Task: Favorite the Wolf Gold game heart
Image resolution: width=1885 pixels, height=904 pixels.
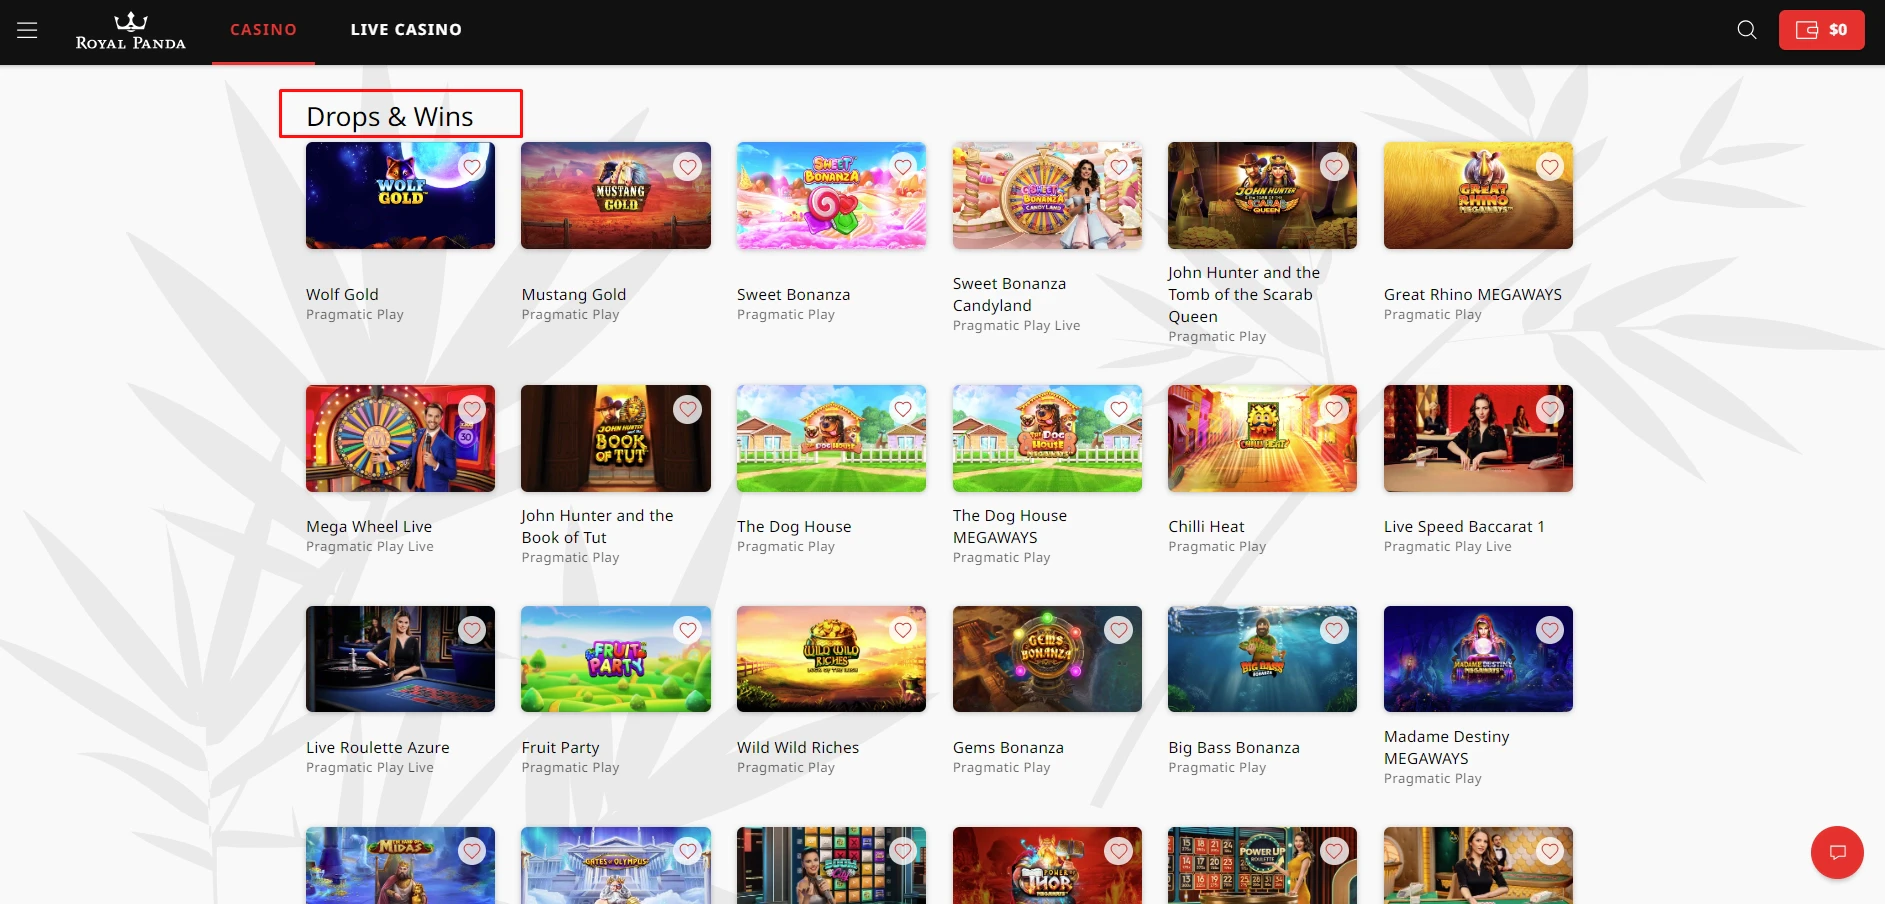Action: 472,167
